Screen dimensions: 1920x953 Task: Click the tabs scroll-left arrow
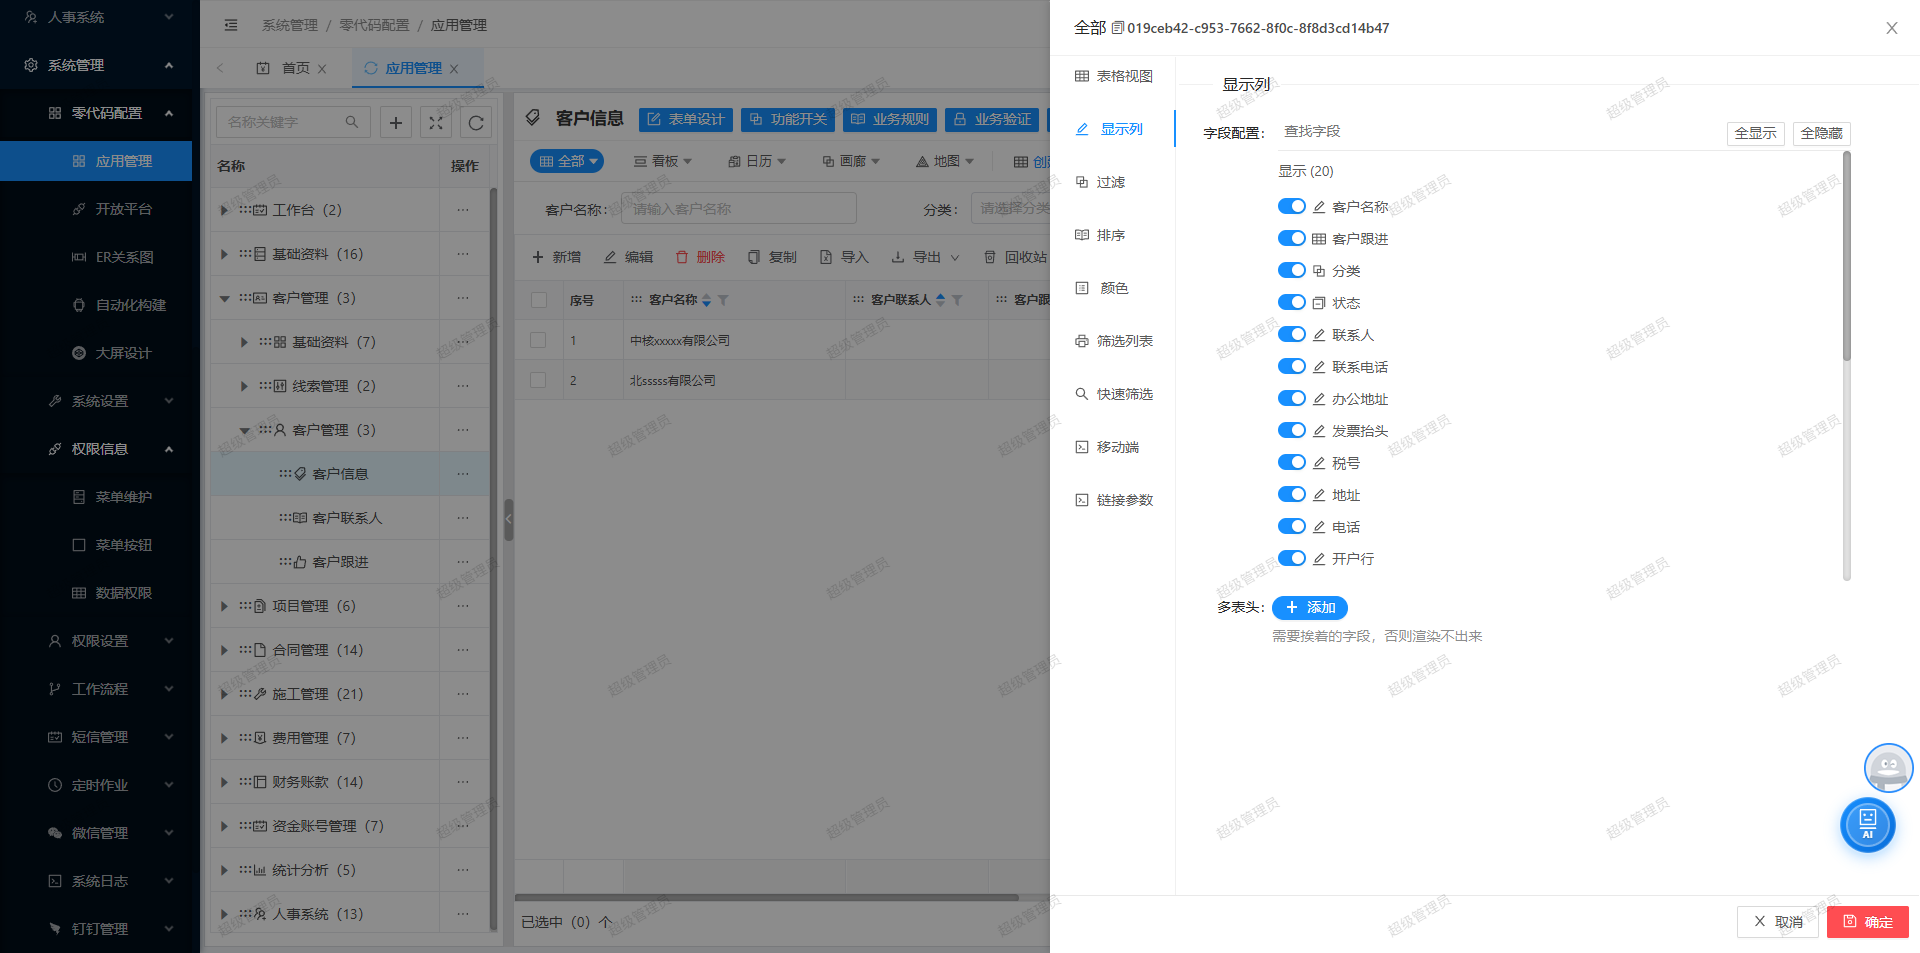pyautogui.click(x=220, y=68)
